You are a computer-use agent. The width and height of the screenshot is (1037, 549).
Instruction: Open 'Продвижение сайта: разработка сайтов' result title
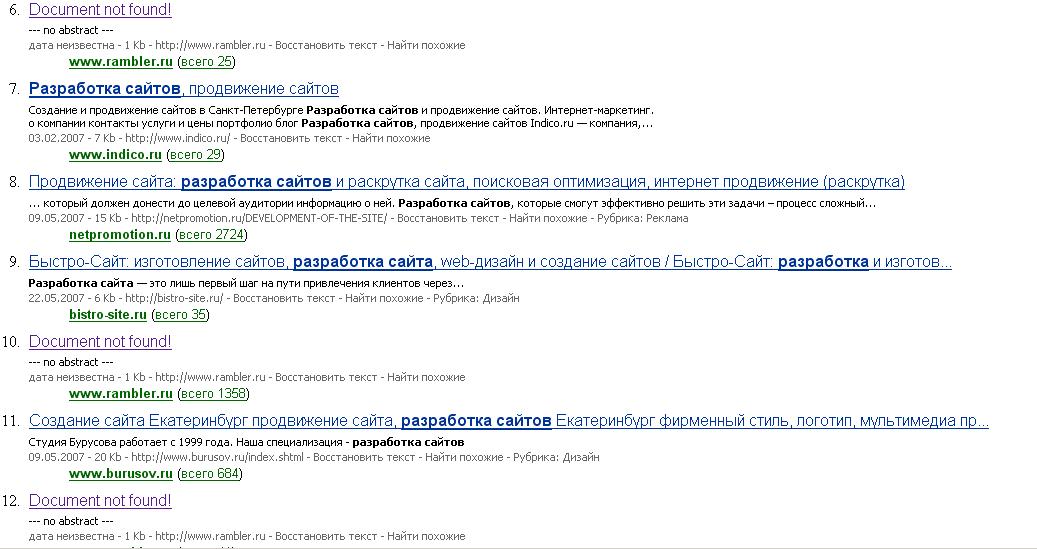(x=467, y=182)
